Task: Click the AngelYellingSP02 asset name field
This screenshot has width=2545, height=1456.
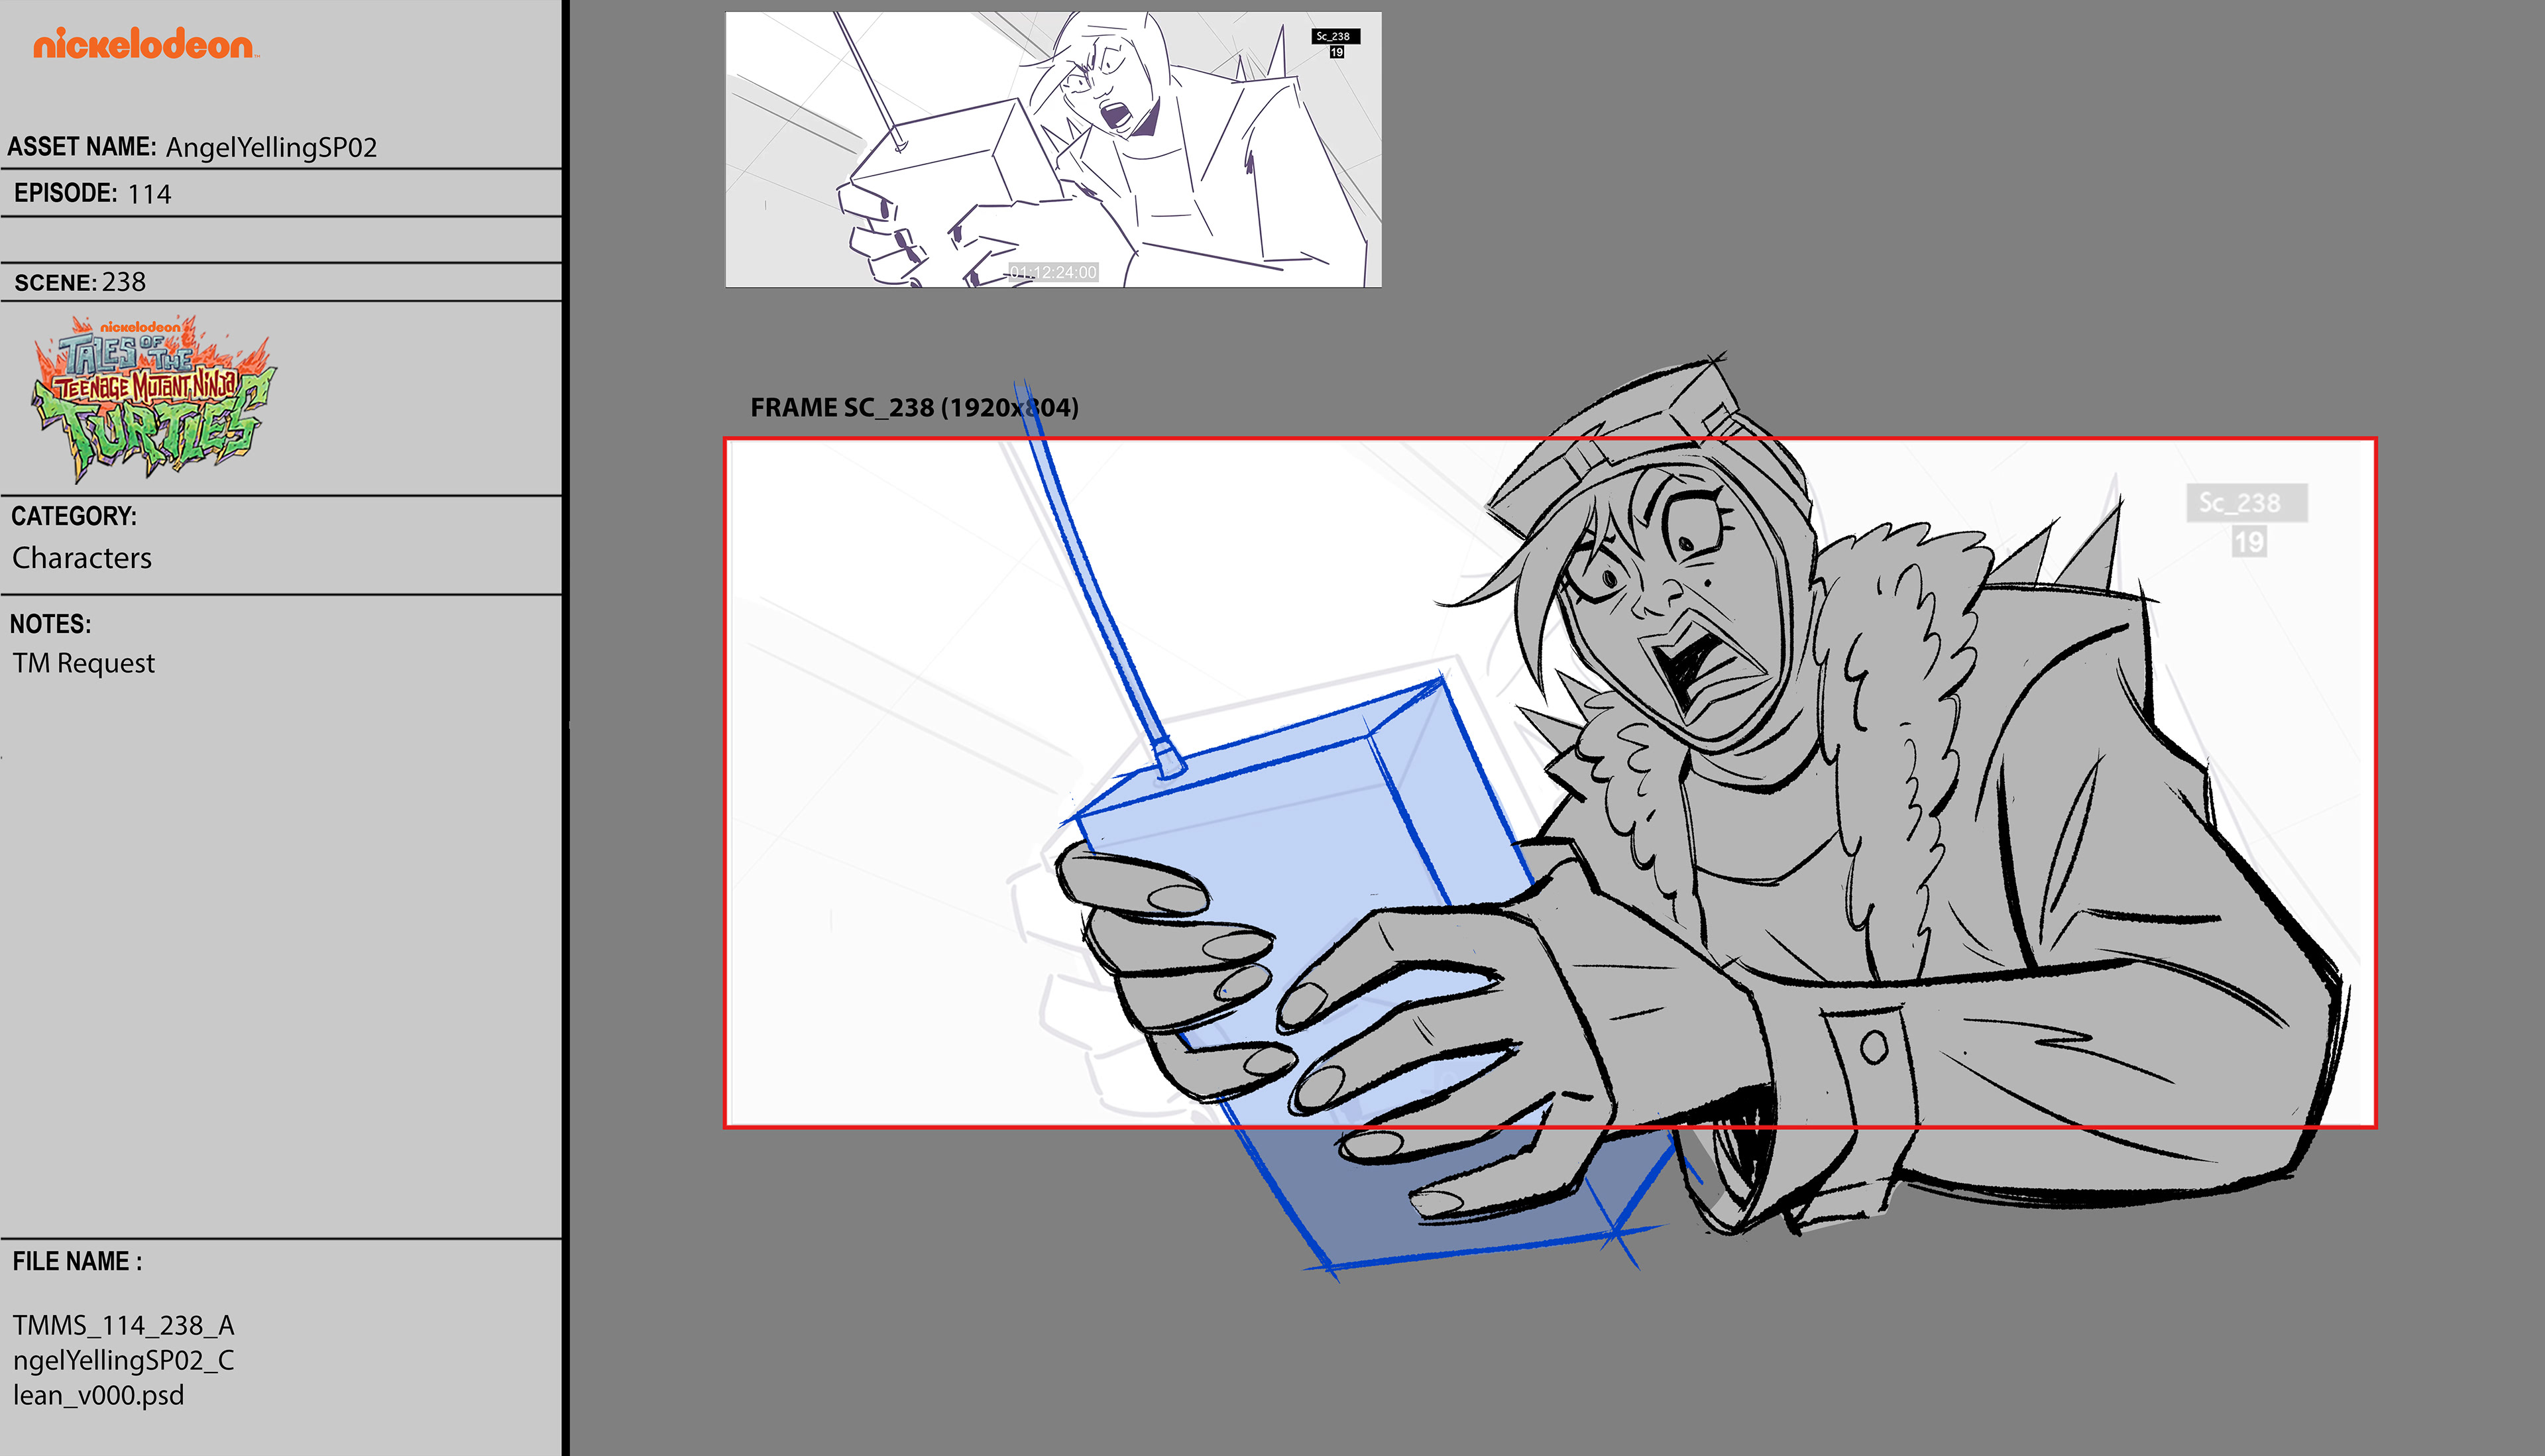Action: point(271,147)
